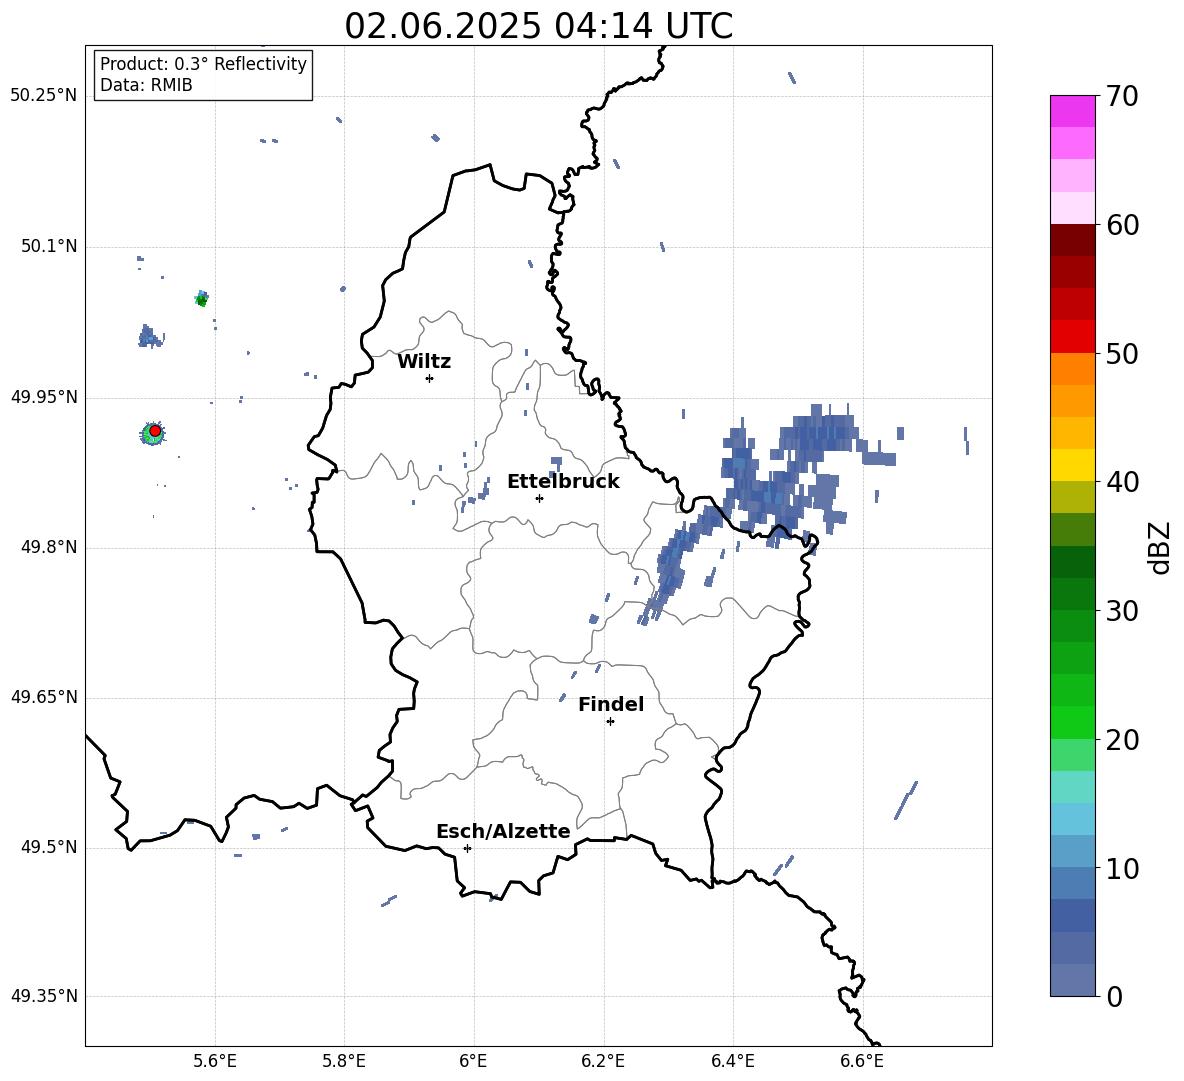Click the 49.95°N latitude label
The image size is (1184, 1081).
tap(43, 397)
